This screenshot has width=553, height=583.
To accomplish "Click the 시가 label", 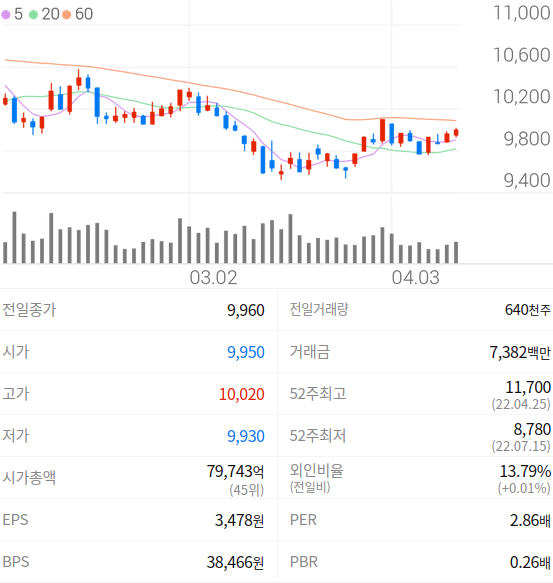I will pos(16,352).
